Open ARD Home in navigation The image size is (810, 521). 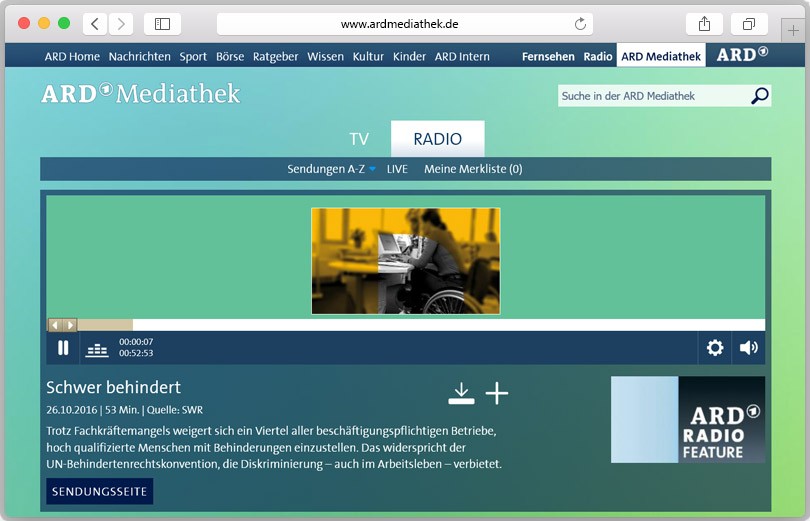tap(72, 56)
